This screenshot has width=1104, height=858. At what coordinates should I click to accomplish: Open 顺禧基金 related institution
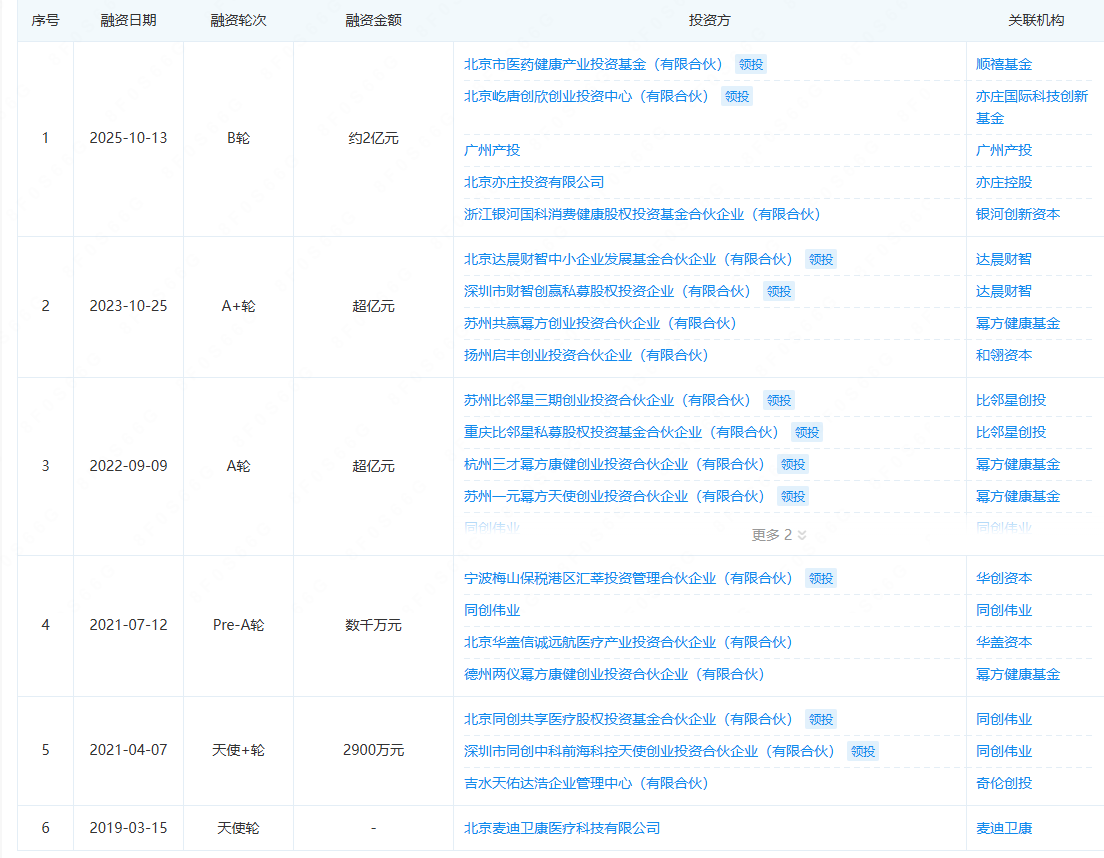click(x=1003, y=64)
